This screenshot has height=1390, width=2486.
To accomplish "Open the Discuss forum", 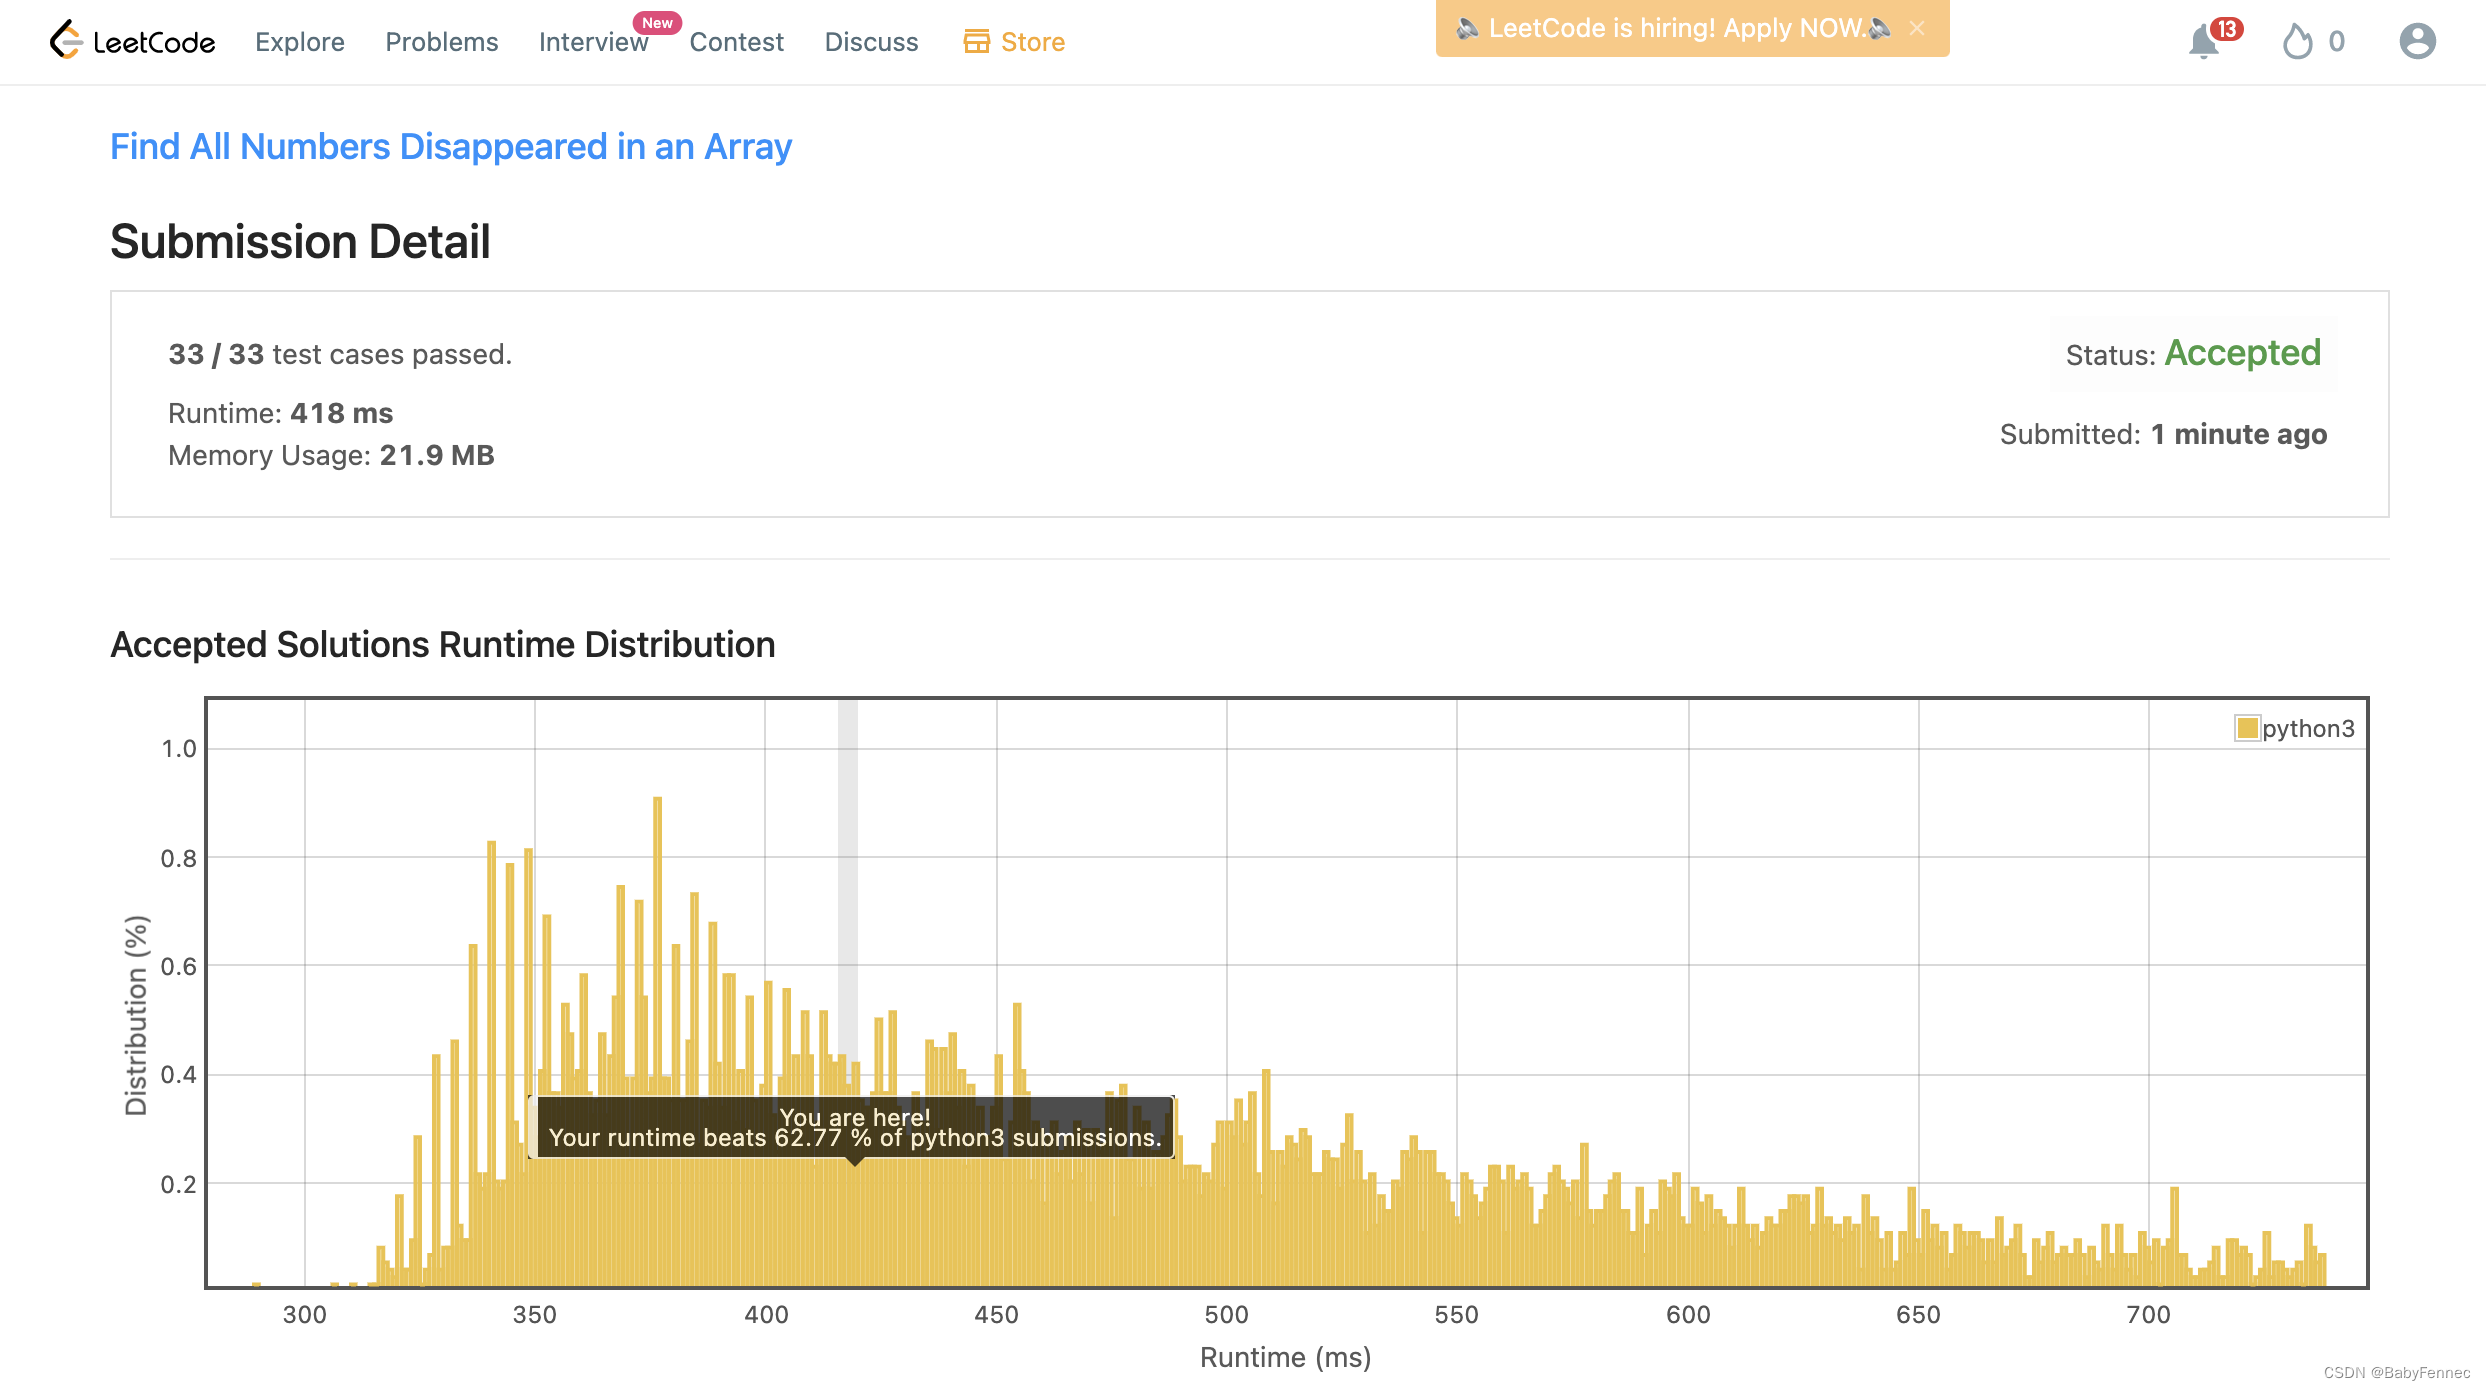I will point(871,42).
